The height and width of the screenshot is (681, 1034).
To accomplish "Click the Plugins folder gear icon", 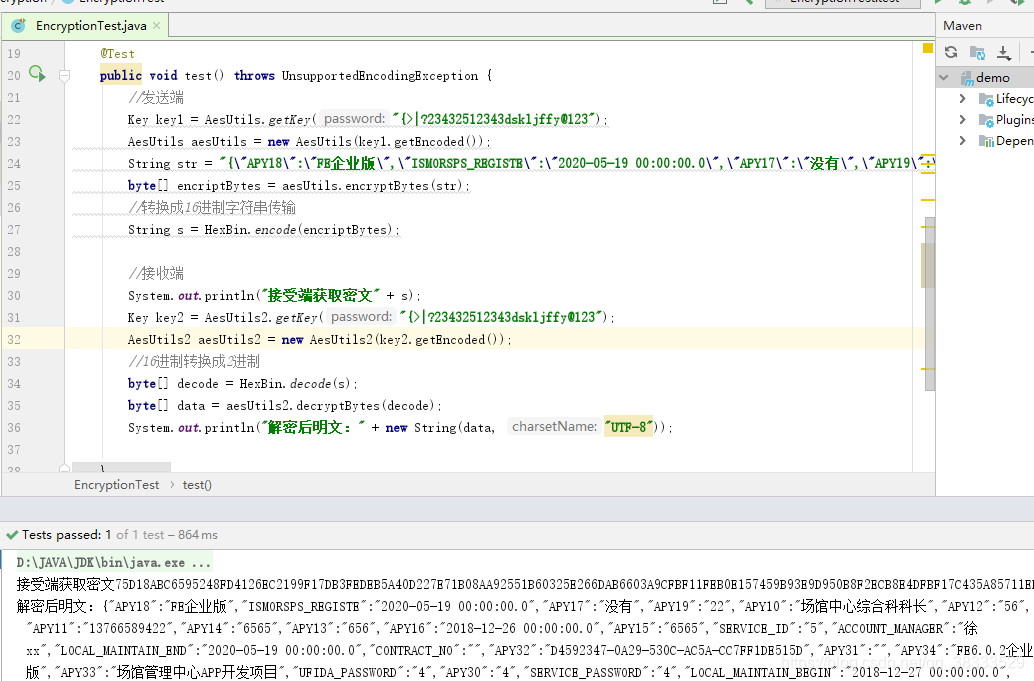I will click(x=986, y=121).
